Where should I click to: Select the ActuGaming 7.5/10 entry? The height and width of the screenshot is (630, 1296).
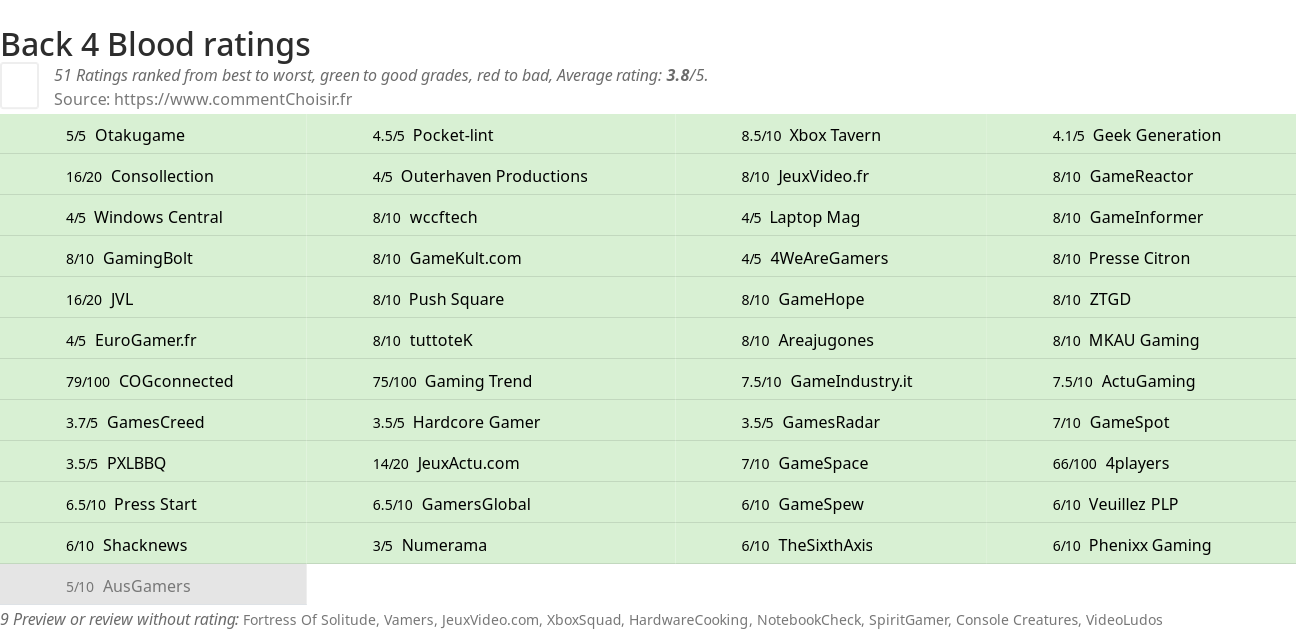(1141, 381)
